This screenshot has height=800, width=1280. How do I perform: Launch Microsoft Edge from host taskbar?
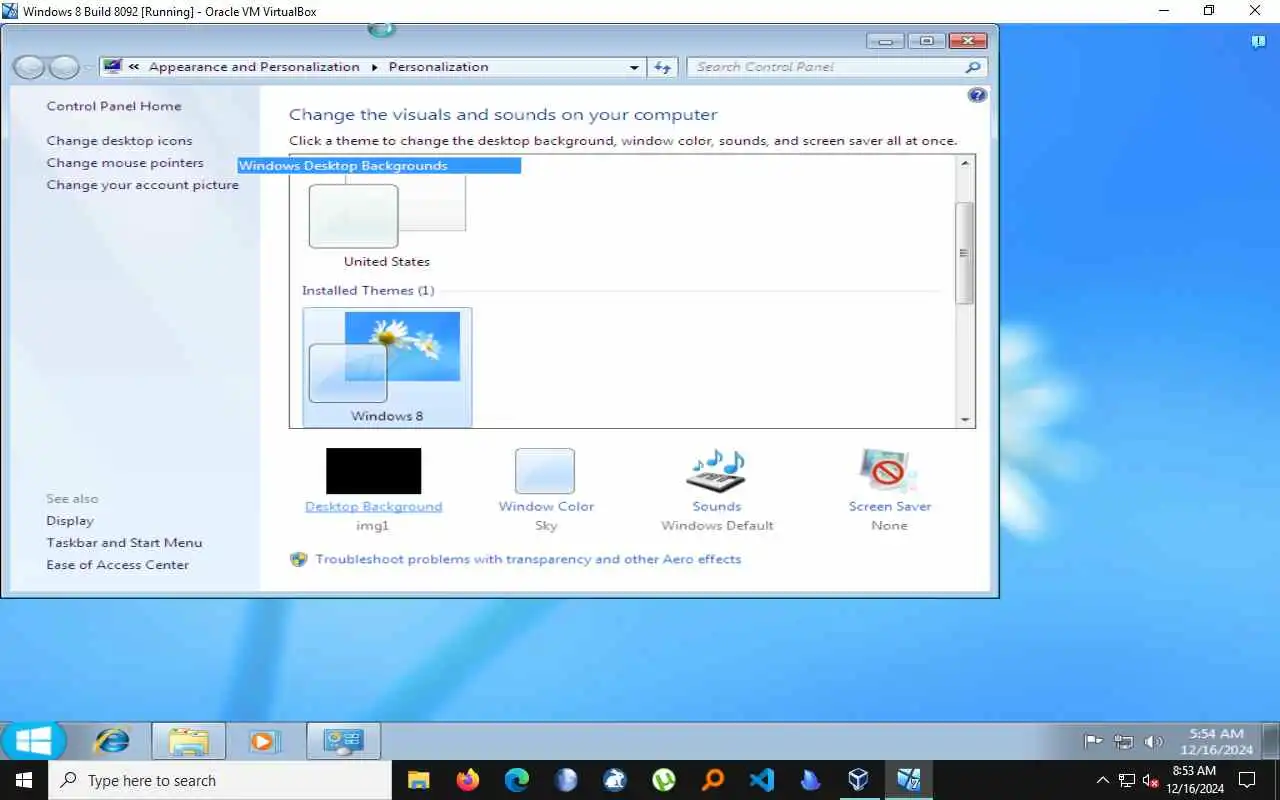tap(516, 780)
